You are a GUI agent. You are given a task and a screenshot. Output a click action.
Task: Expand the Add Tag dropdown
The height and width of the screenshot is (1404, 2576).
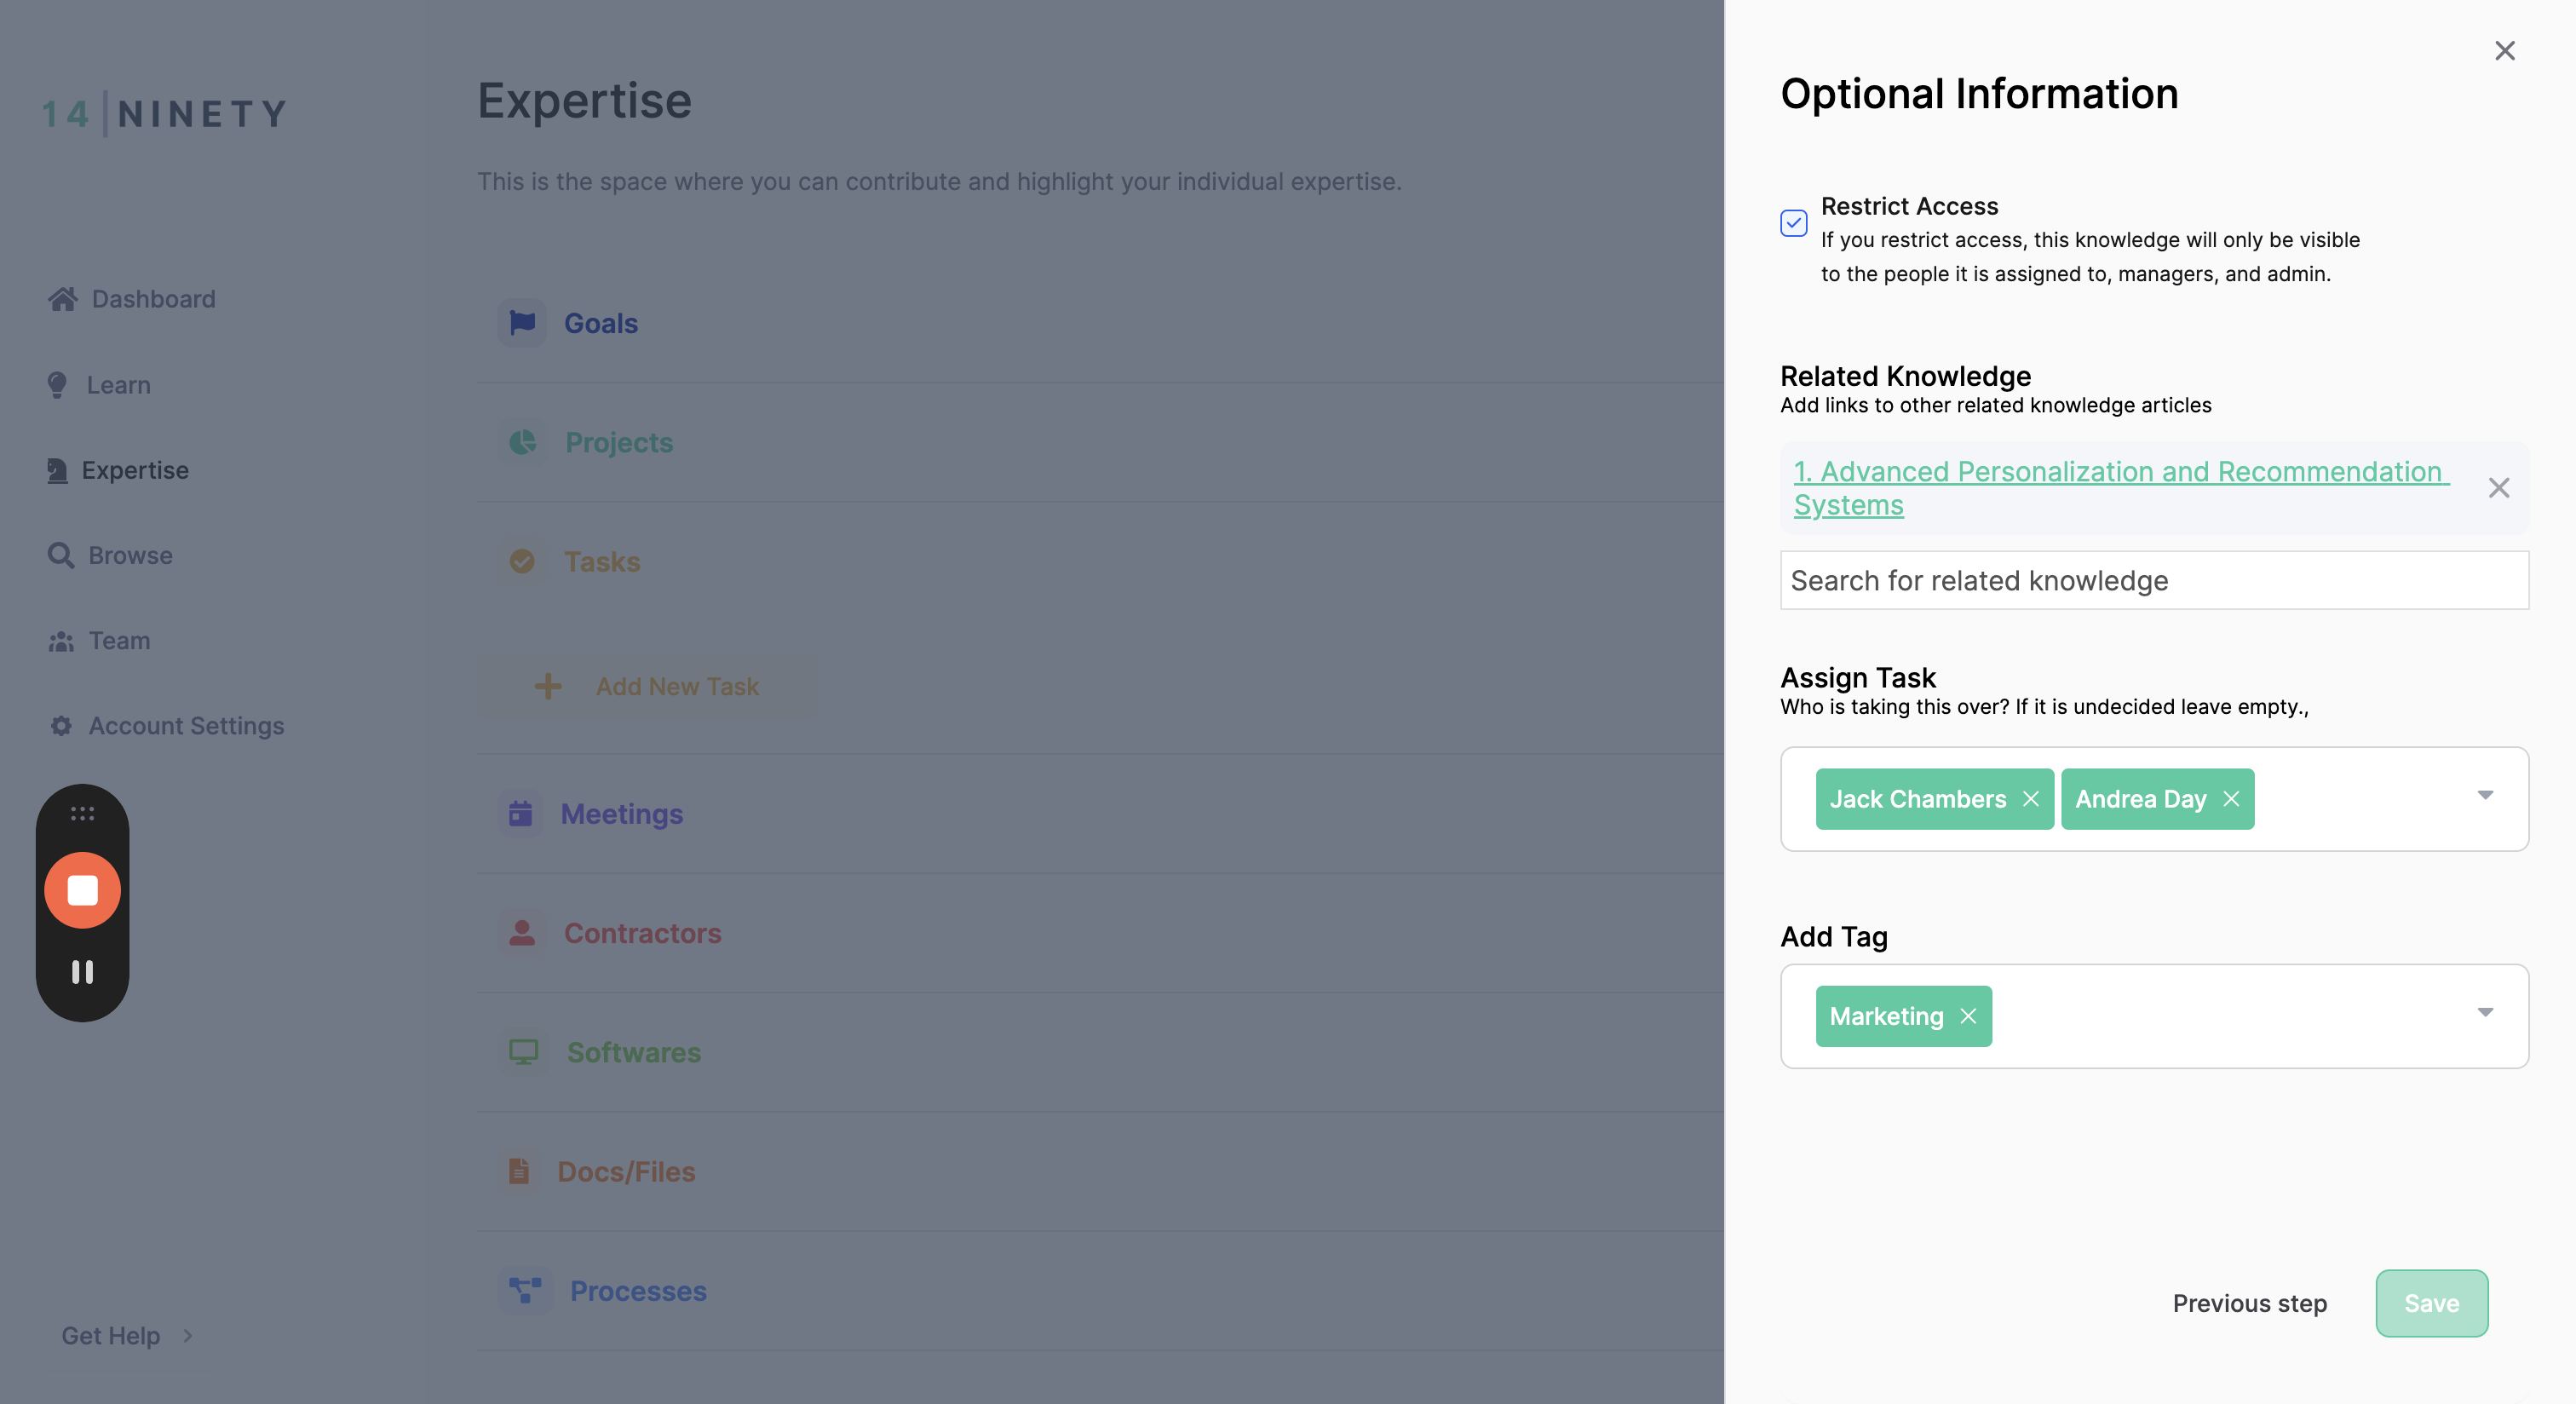click(2485, 1012)
